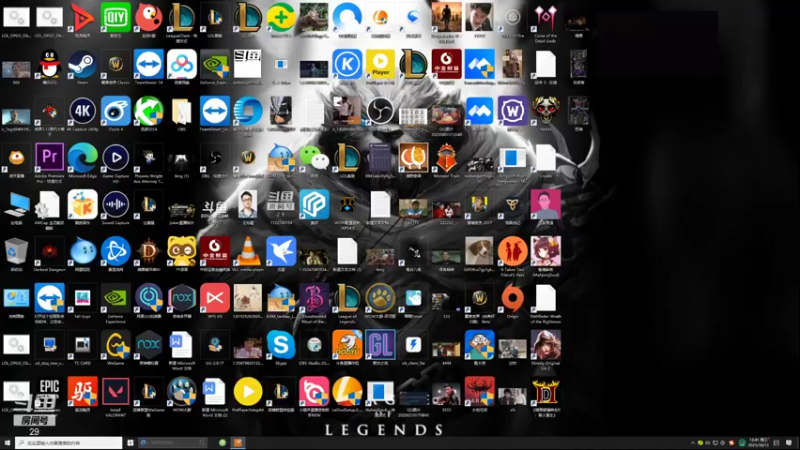Open the green iQIYI desktop shortcut
Image resolution: width=800 pixels, height=450 pixels.
coord(115,17)
